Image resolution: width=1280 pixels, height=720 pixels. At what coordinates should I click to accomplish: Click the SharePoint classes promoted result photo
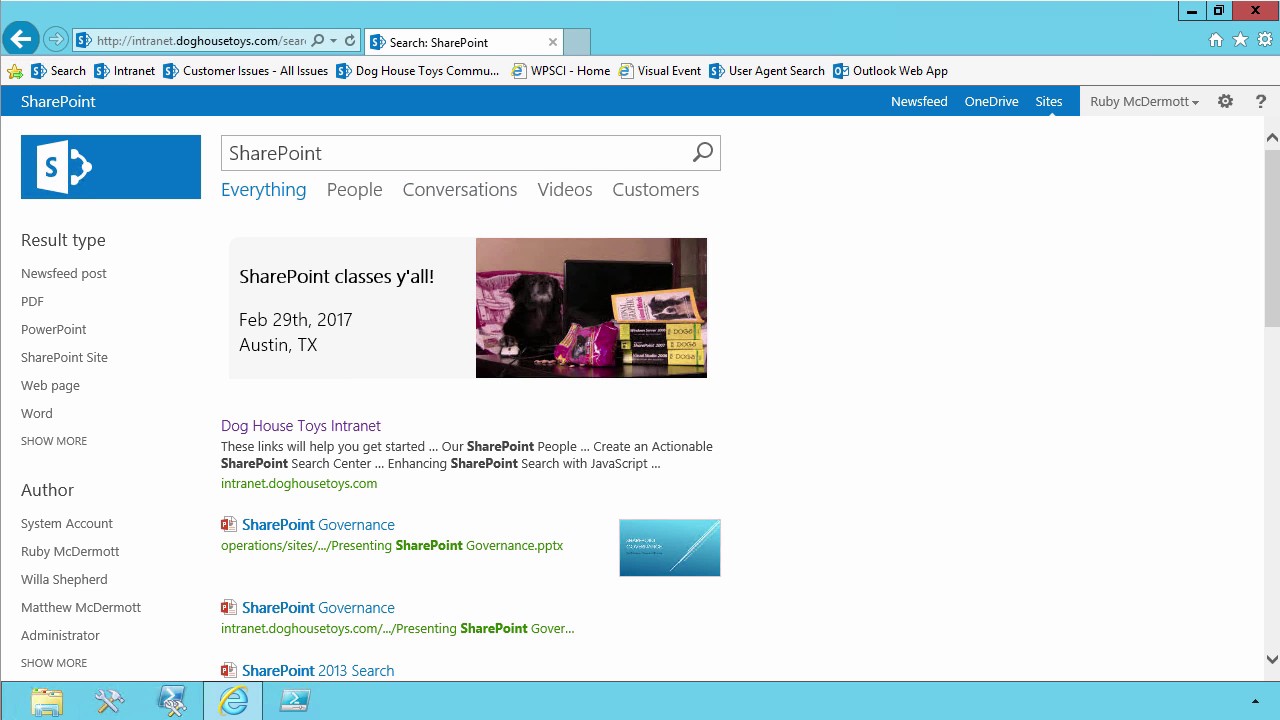tap(591, 308)
